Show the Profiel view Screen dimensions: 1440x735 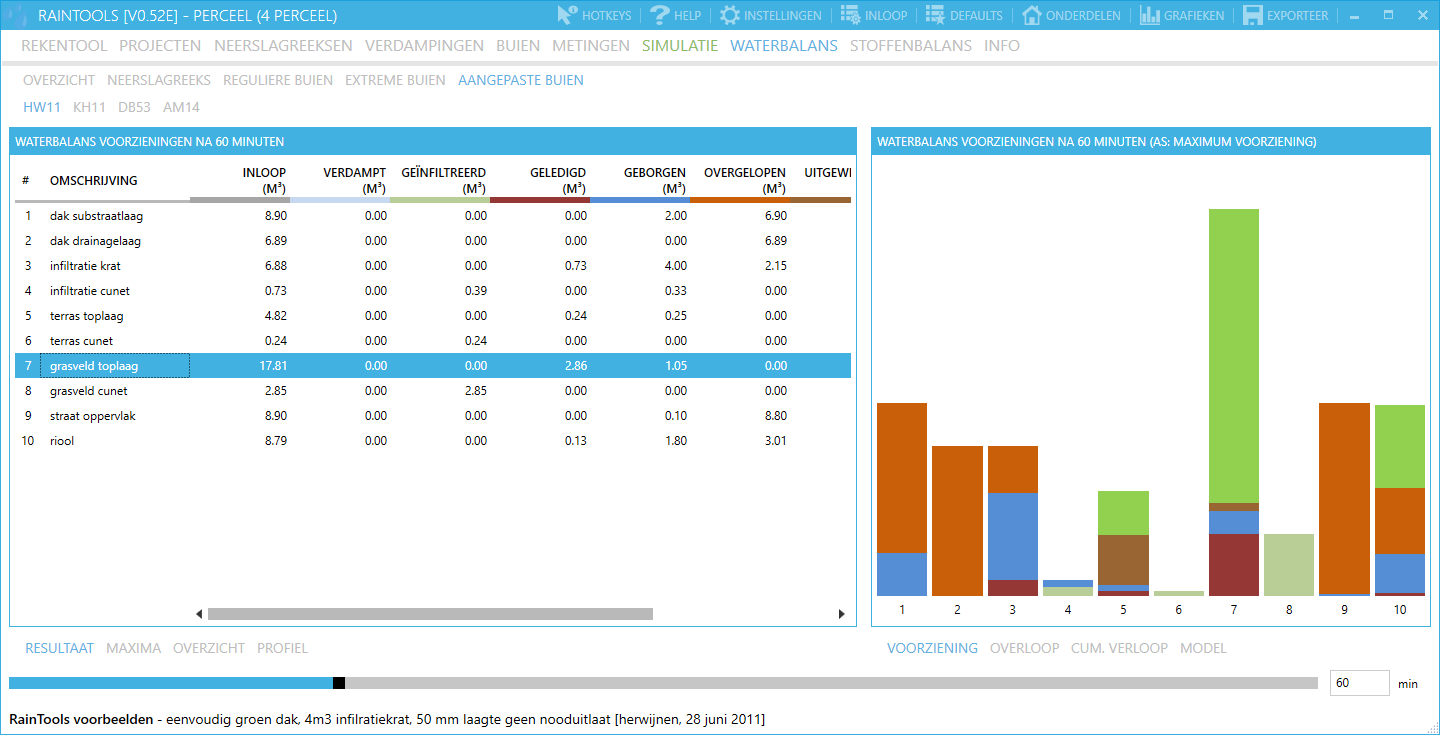(x=282, y=648)
